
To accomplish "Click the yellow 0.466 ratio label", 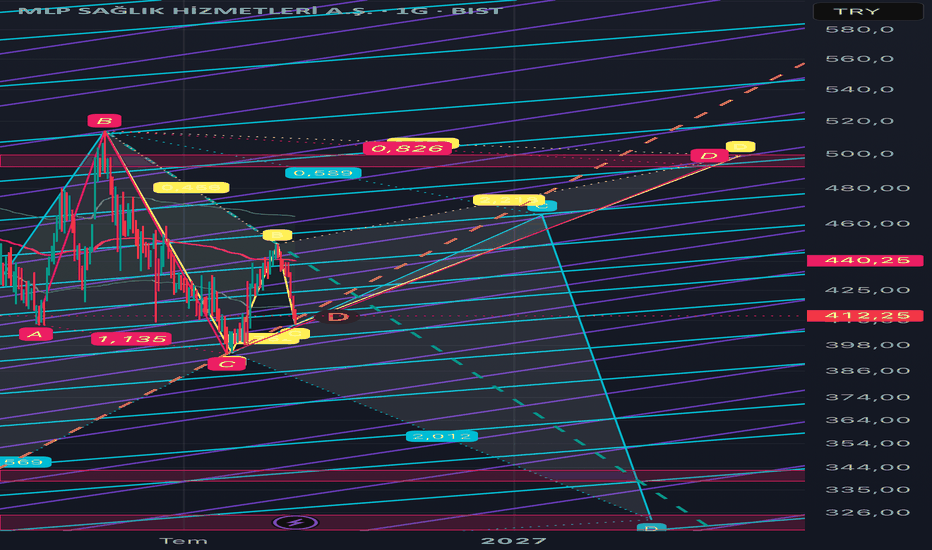I will (x=191, y=187).
